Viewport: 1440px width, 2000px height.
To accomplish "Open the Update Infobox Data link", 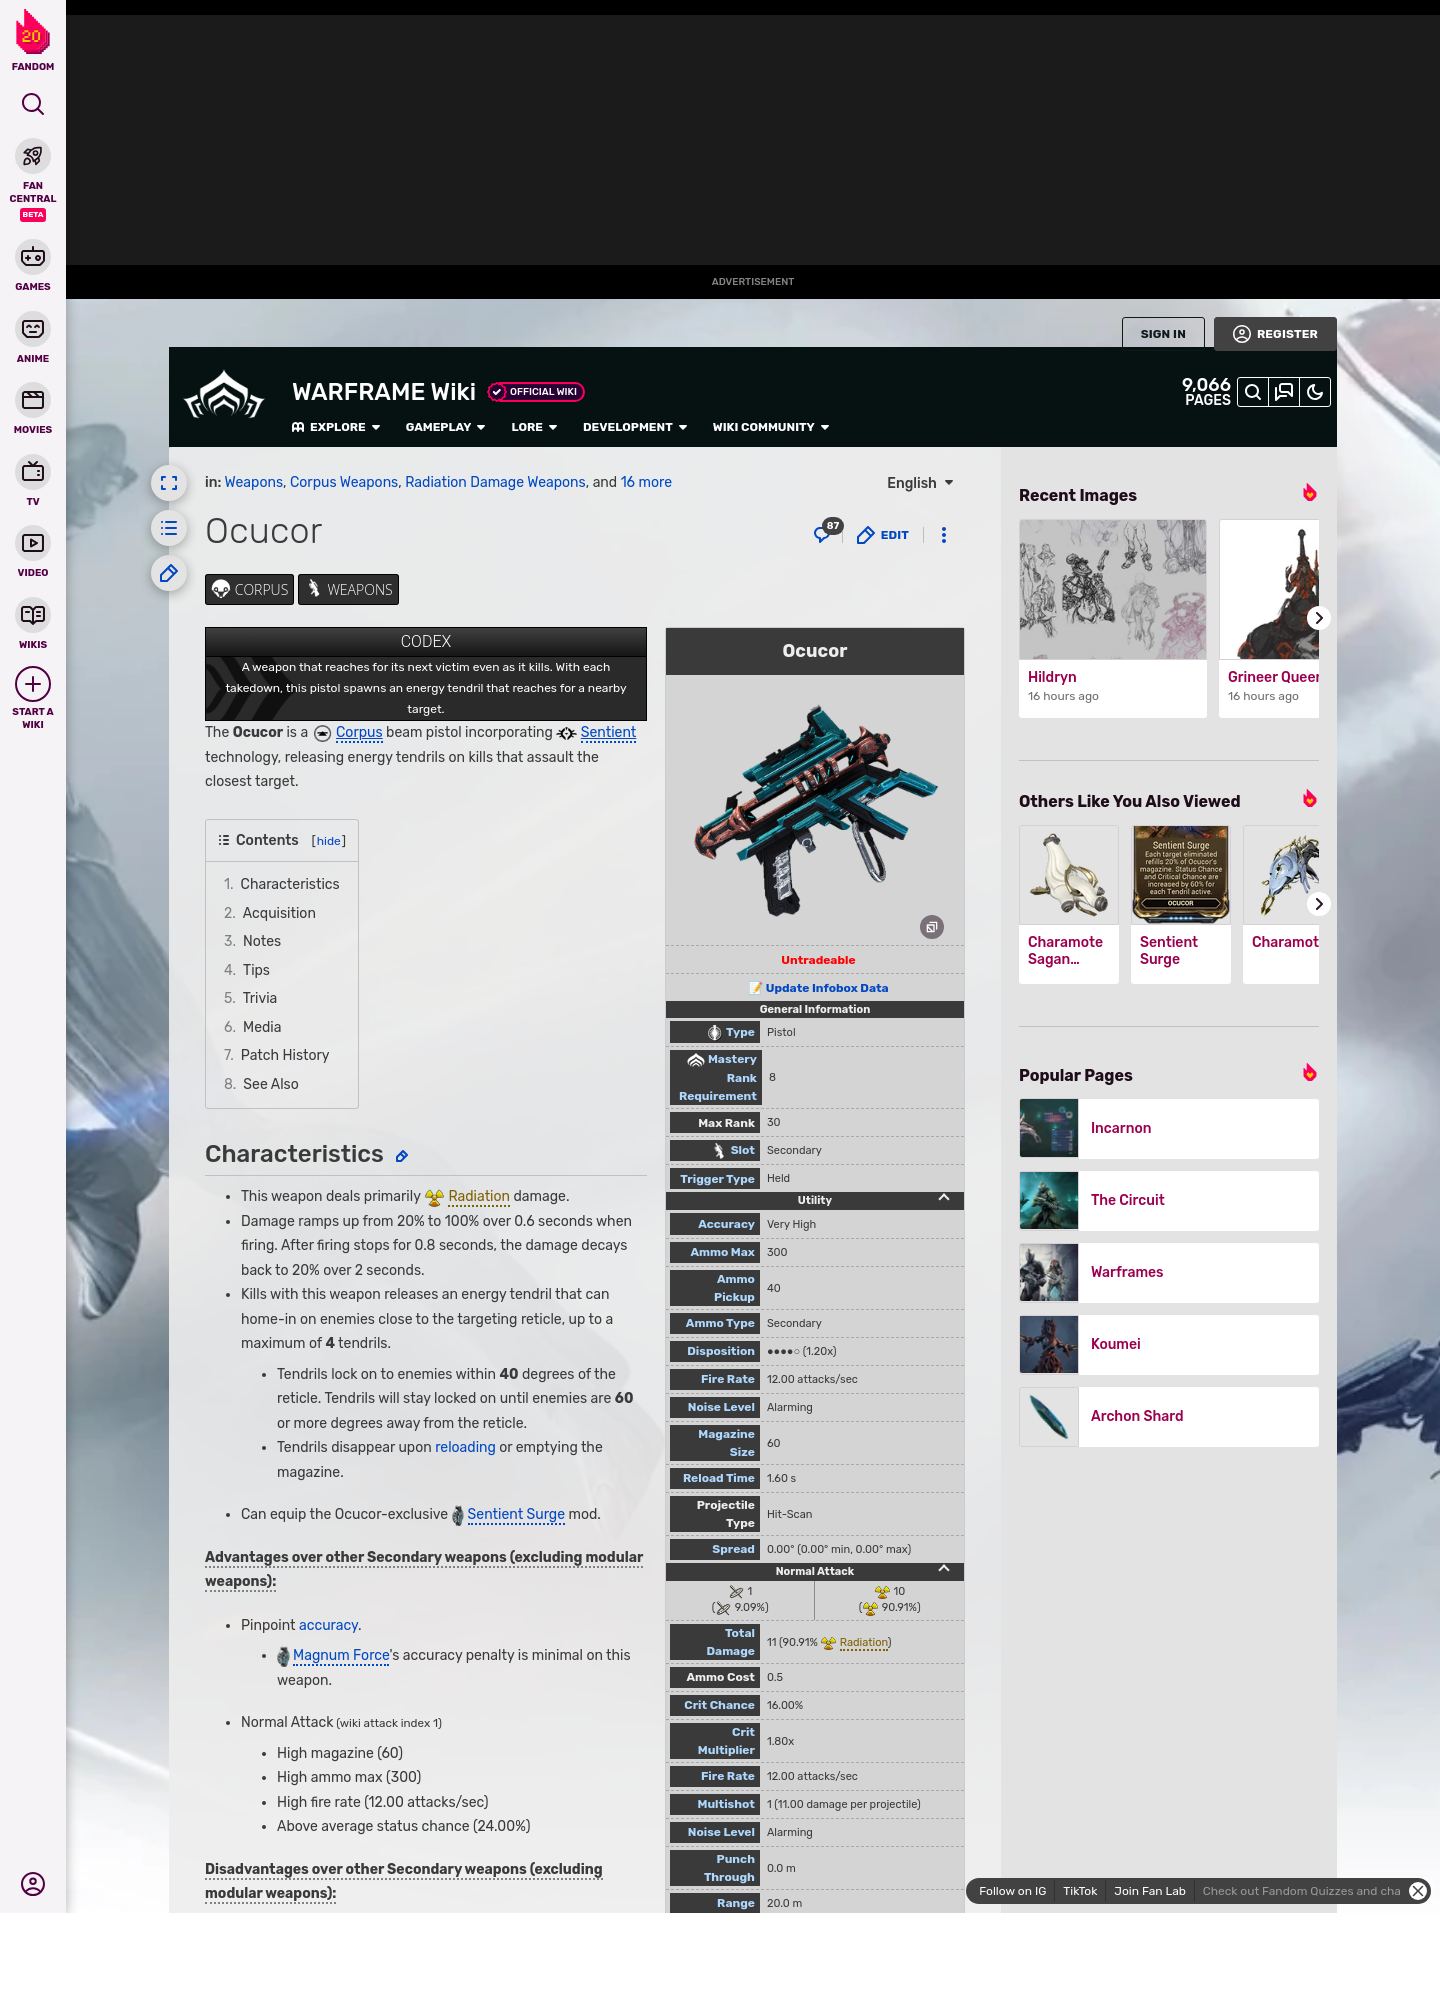I will click(826, 988).
